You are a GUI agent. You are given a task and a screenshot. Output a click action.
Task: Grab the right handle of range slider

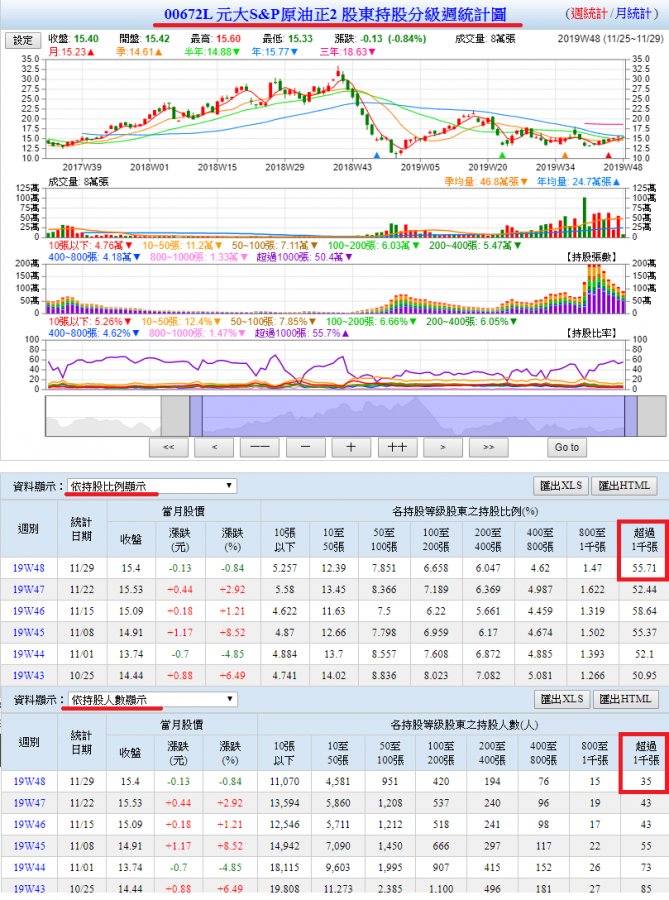click(x=631, y=416)
